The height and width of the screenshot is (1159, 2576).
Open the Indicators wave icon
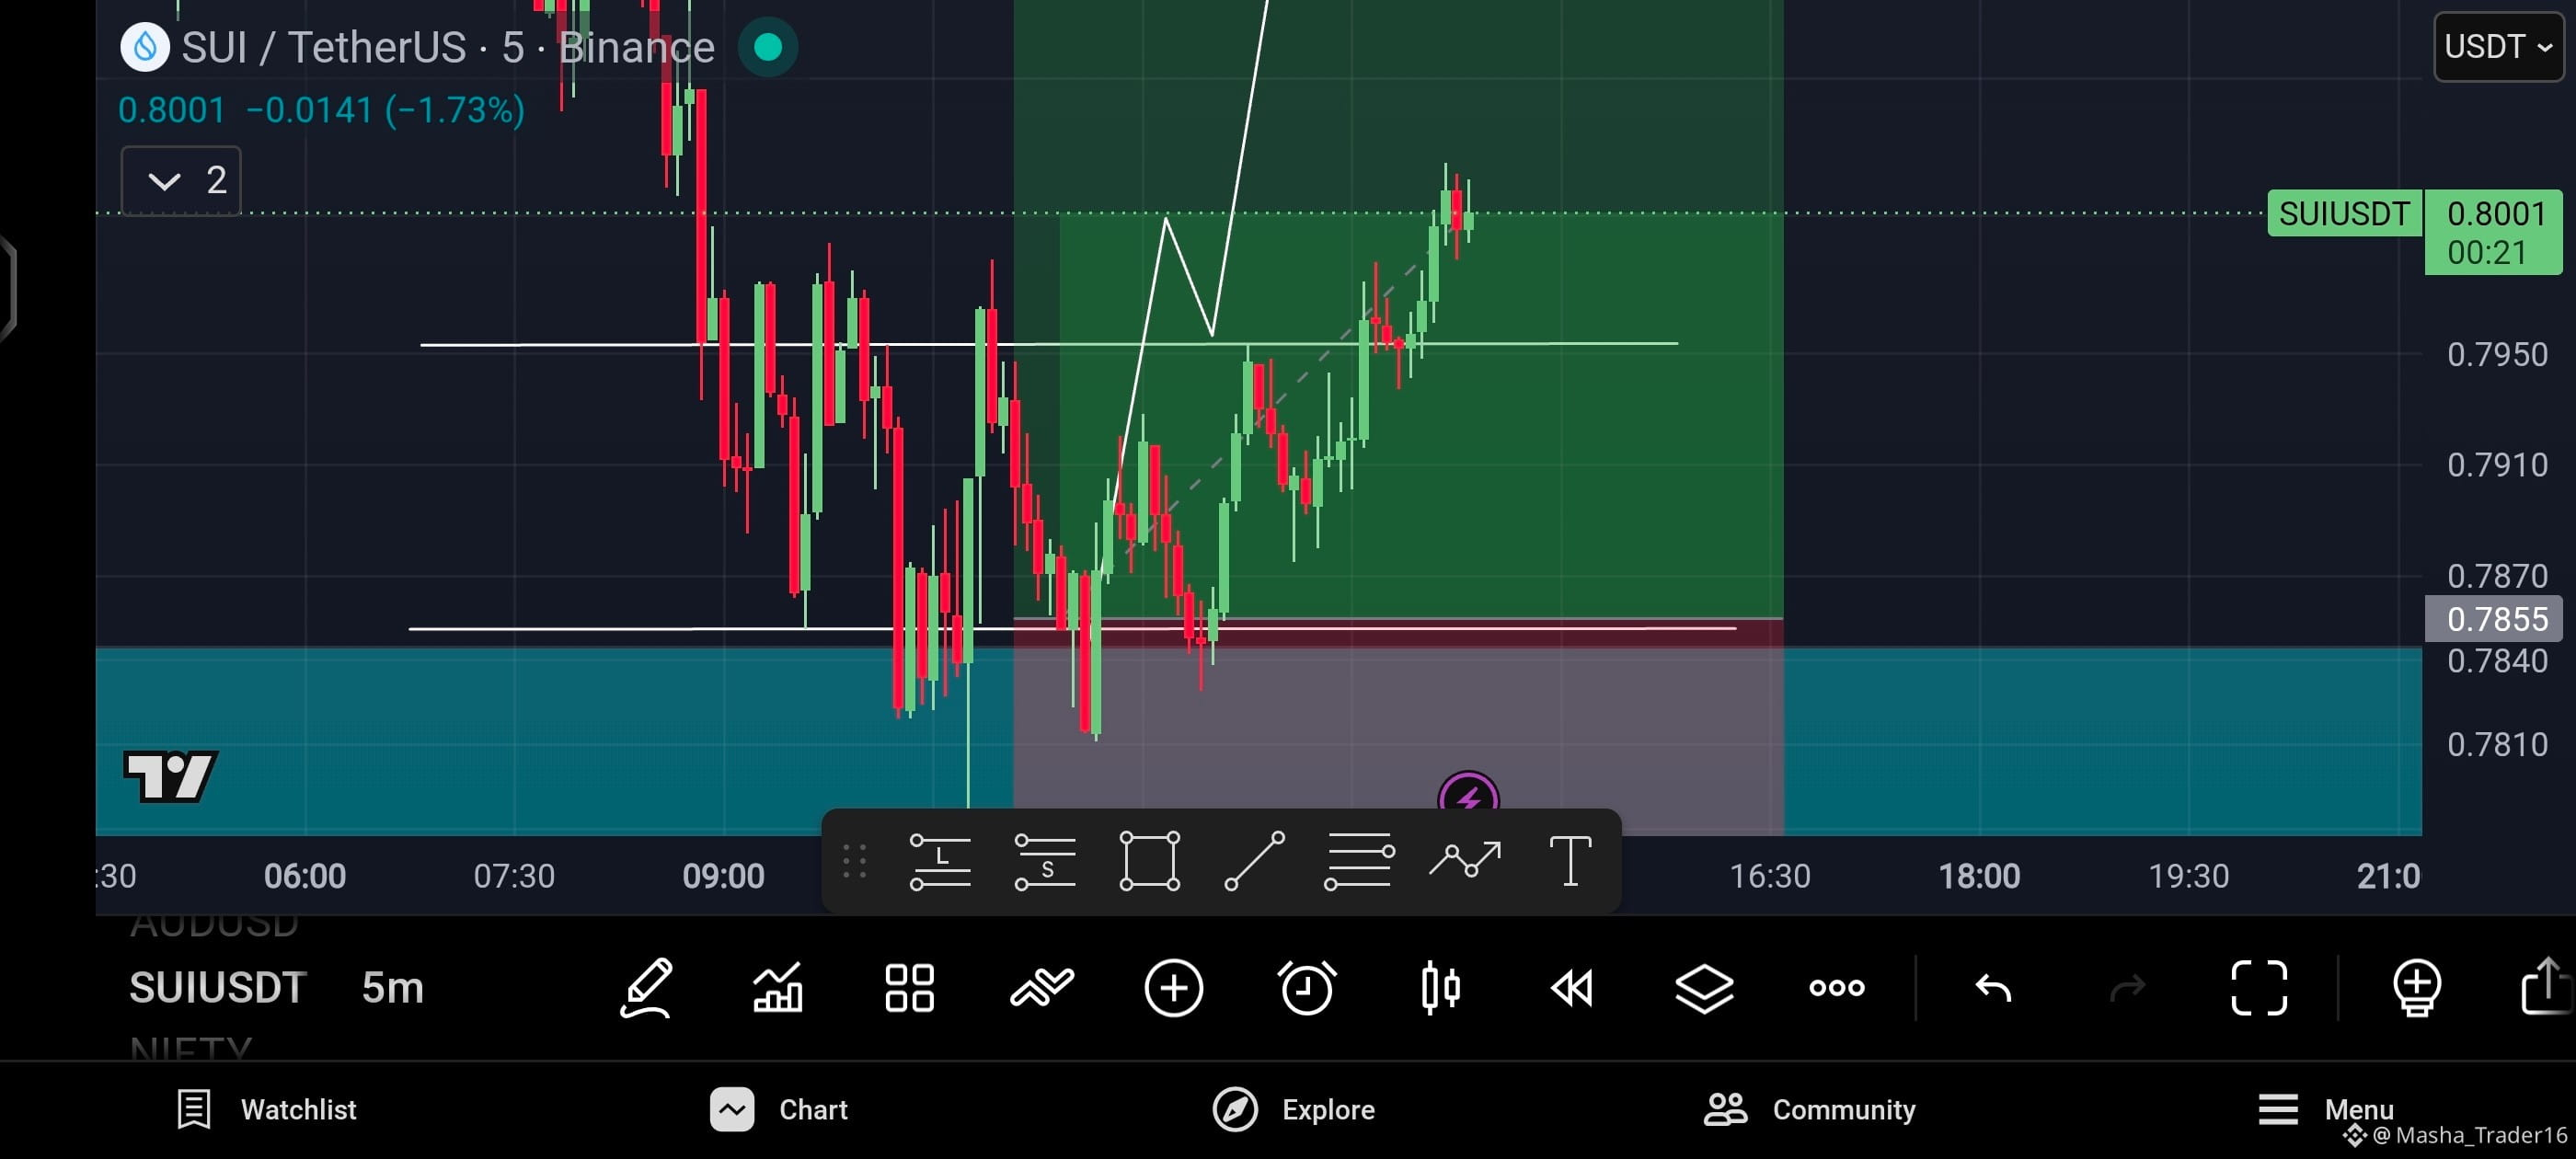[1041, 988]
